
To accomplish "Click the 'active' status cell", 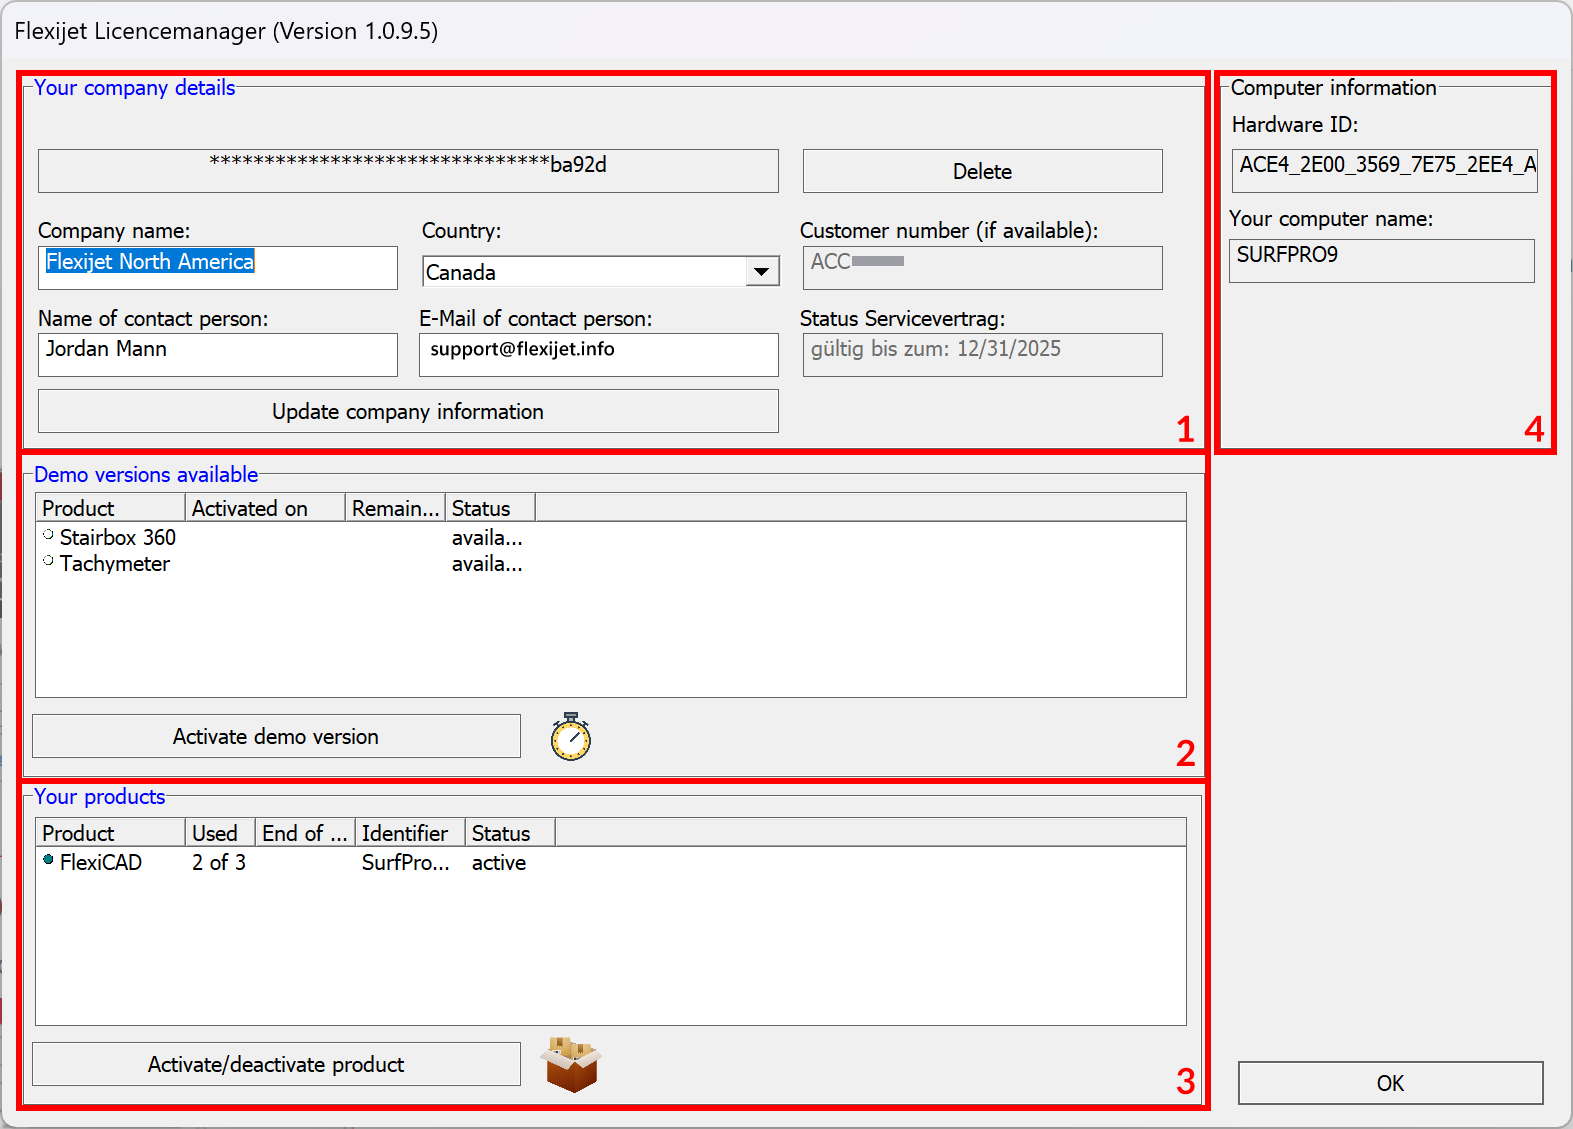I will 499,862.
